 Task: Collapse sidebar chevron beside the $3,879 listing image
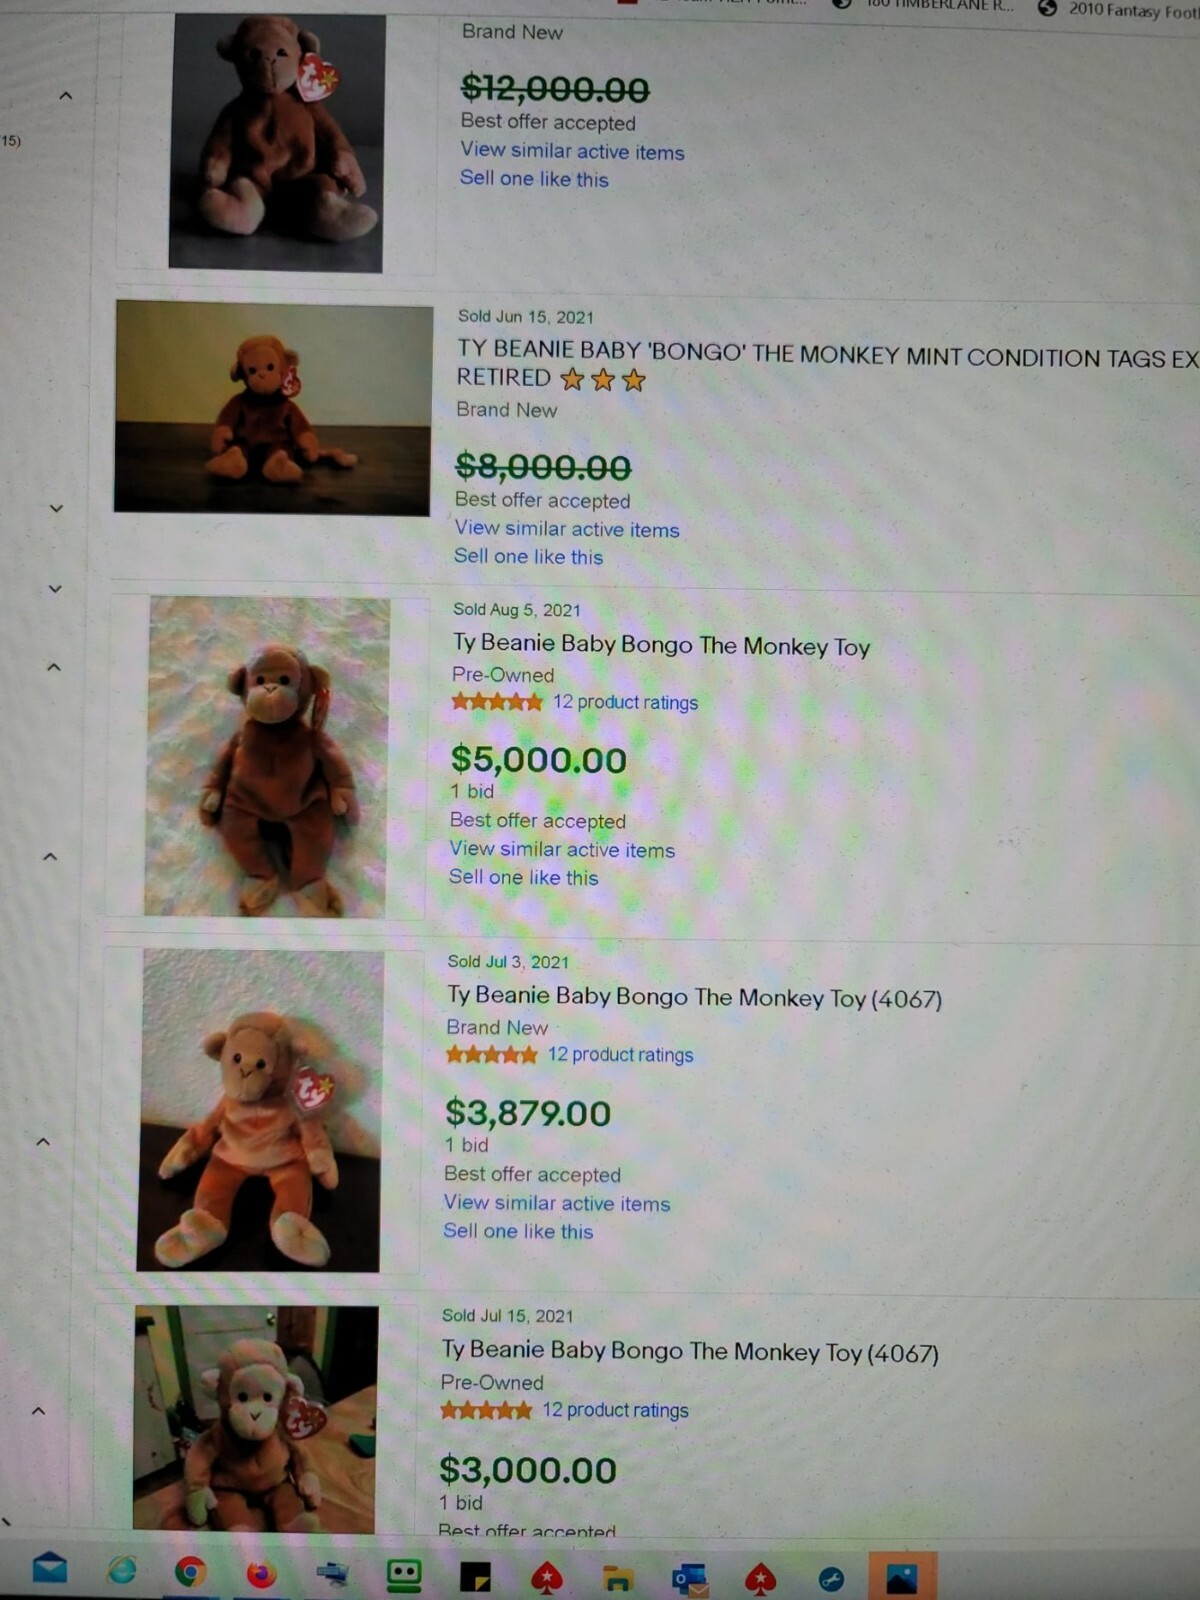(43, 1141)
